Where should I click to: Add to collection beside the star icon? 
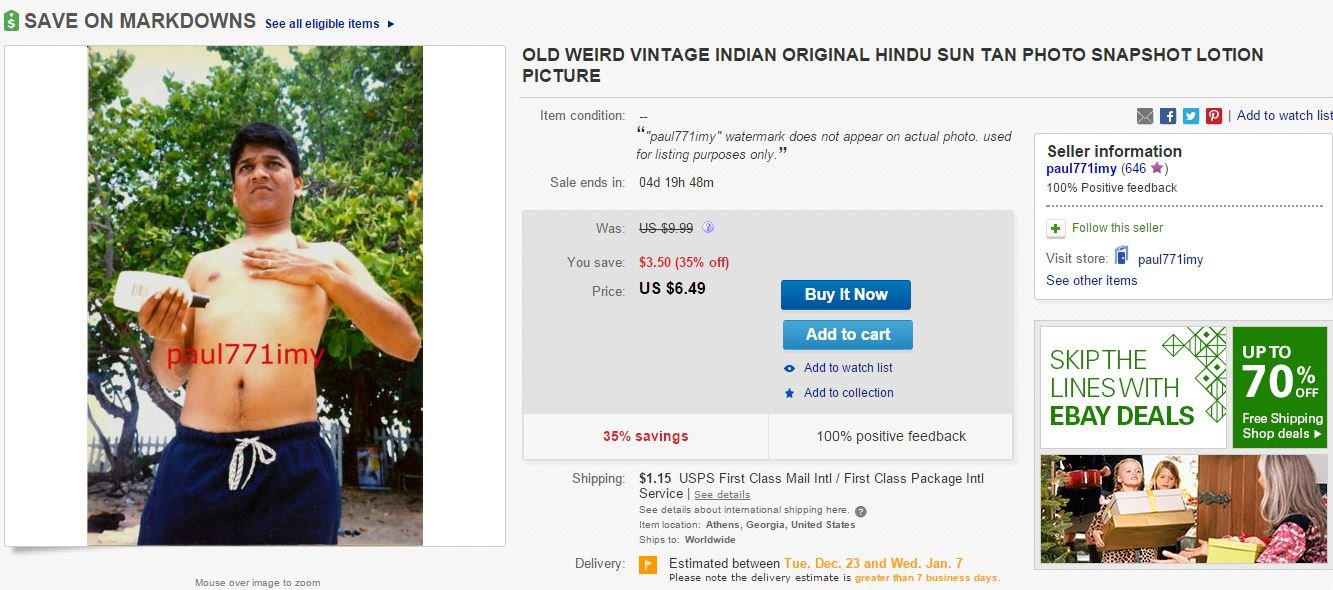point(848,393)
